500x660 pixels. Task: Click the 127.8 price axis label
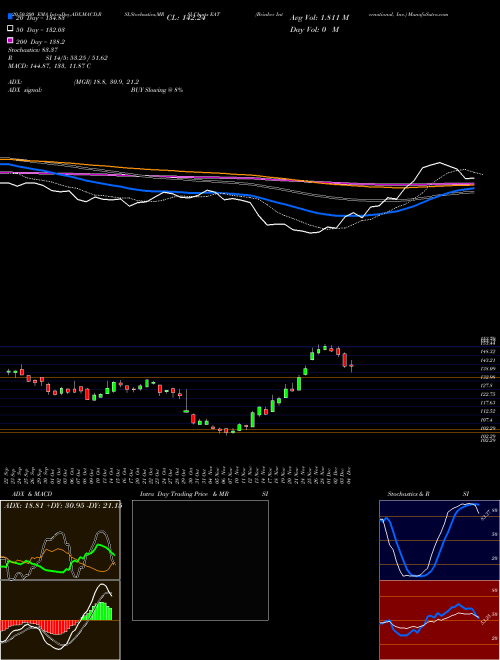487,386
